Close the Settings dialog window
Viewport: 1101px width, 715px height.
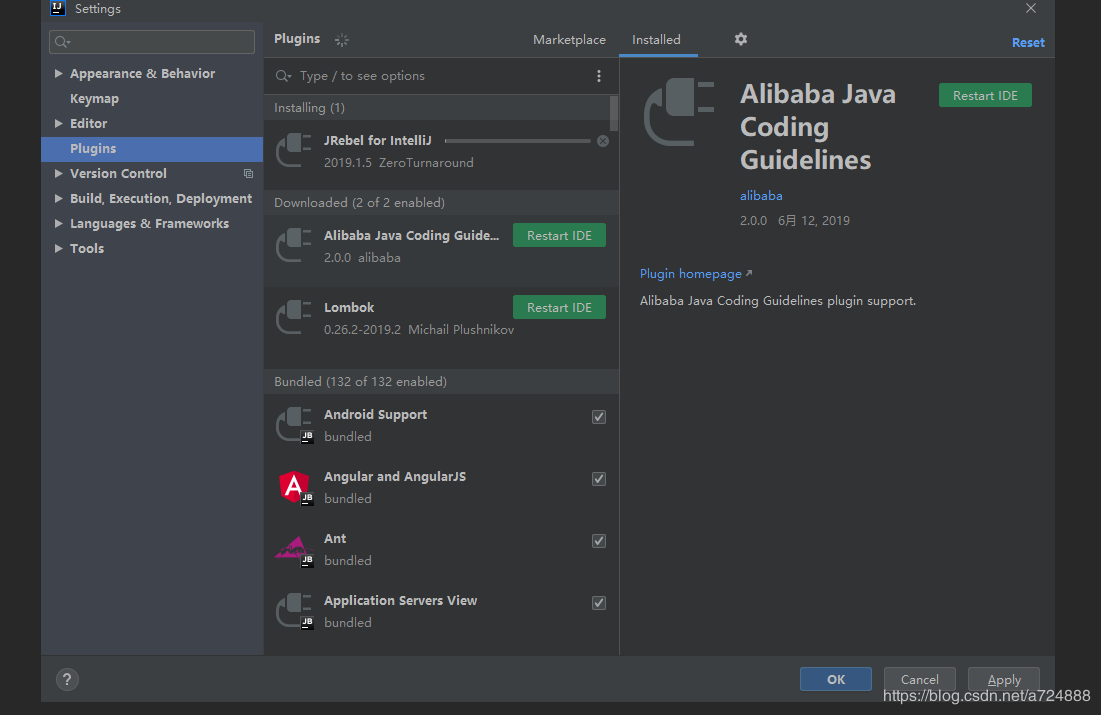tap(1031, 8)
